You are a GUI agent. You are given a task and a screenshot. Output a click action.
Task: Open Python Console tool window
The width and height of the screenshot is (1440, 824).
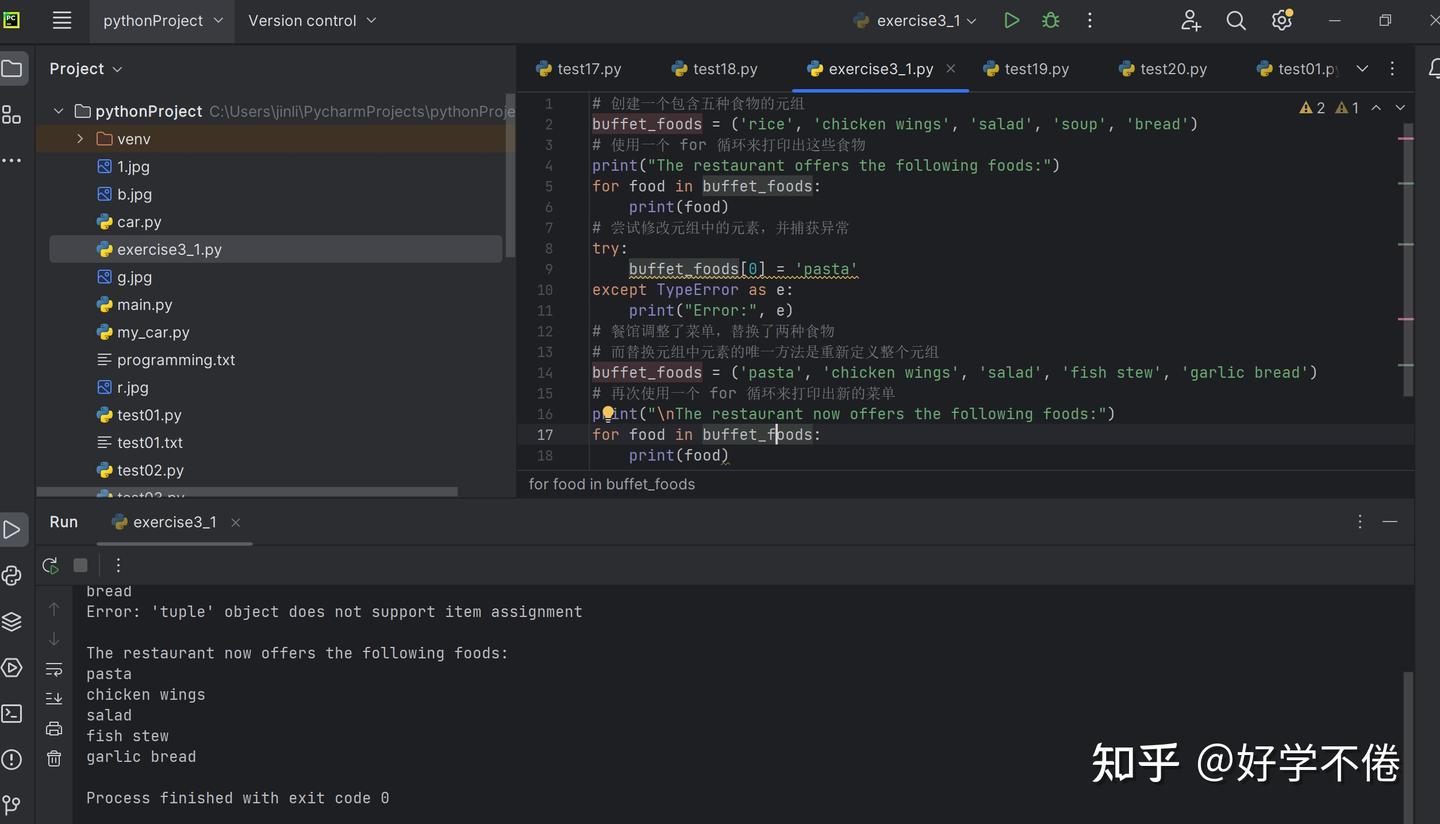tap(12, 576)
